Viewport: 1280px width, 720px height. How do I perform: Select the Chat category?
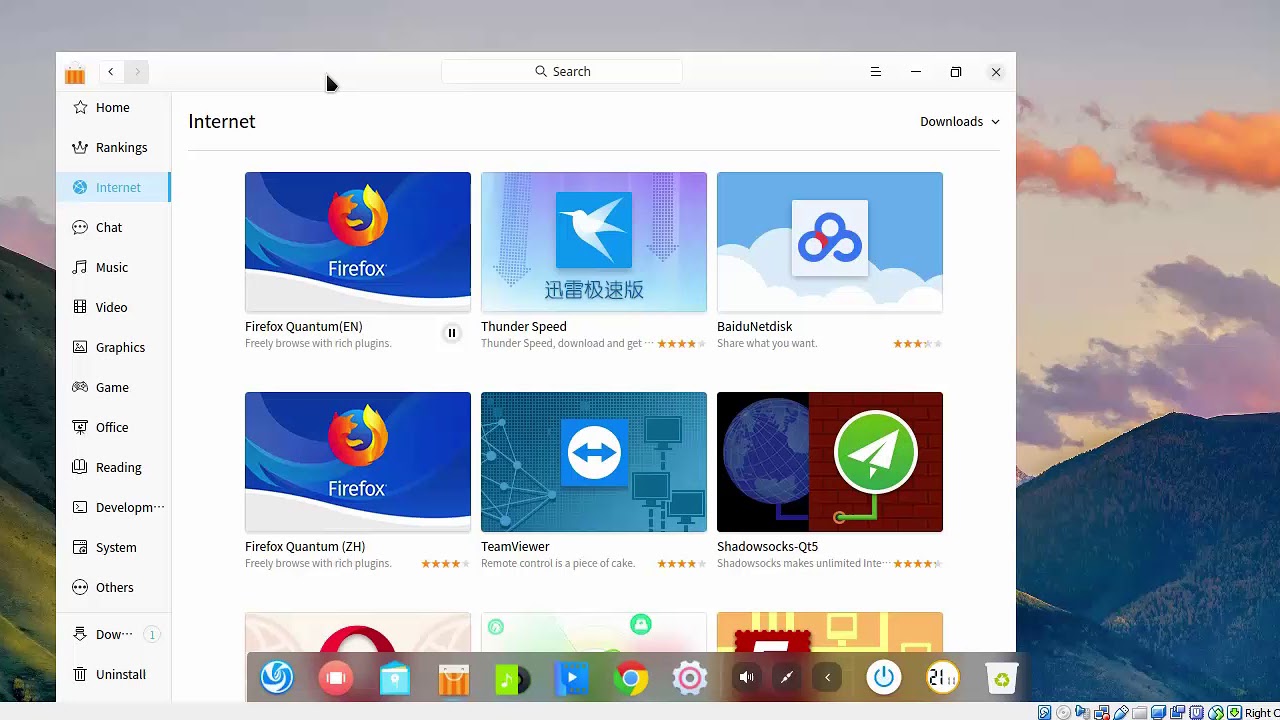[113, 227]
